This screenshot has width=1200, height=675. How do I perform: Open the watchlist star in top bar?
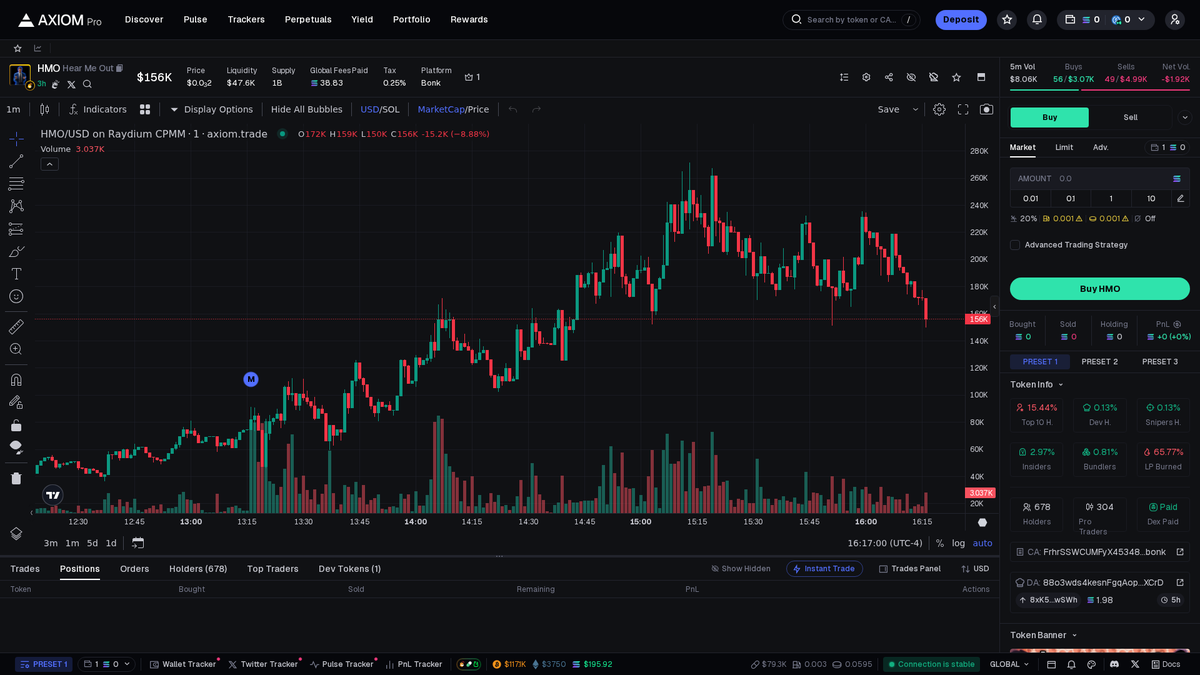click(1007, 19)
